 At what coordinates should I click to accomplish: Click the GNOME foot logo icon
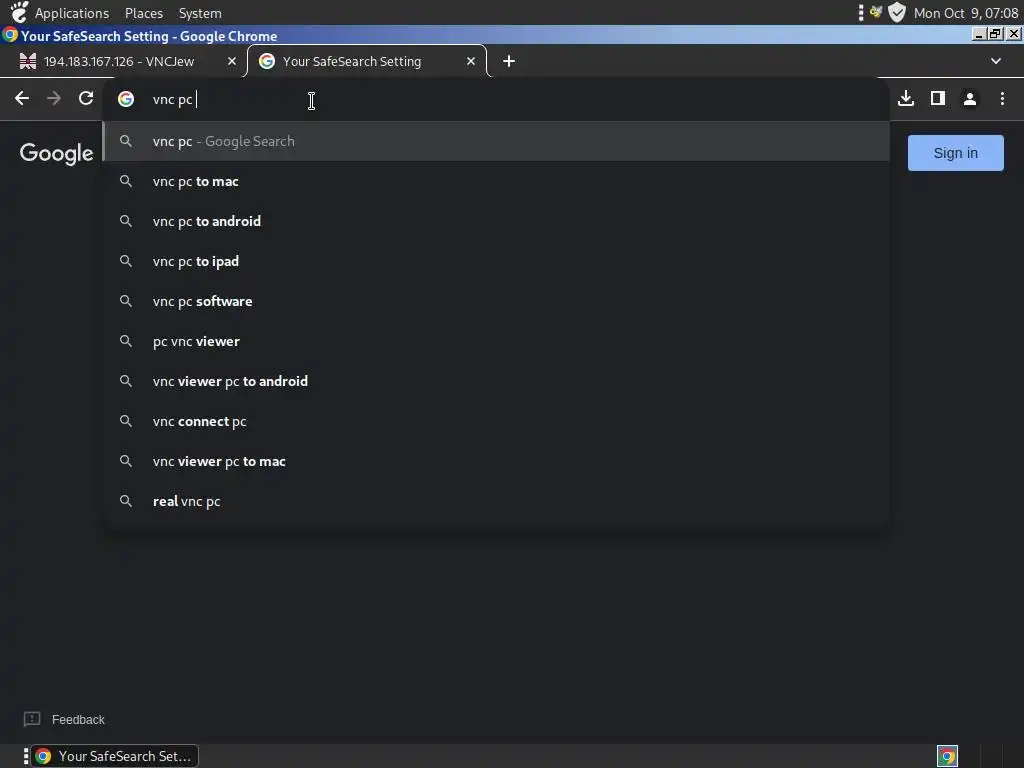(x=20, y=12)
